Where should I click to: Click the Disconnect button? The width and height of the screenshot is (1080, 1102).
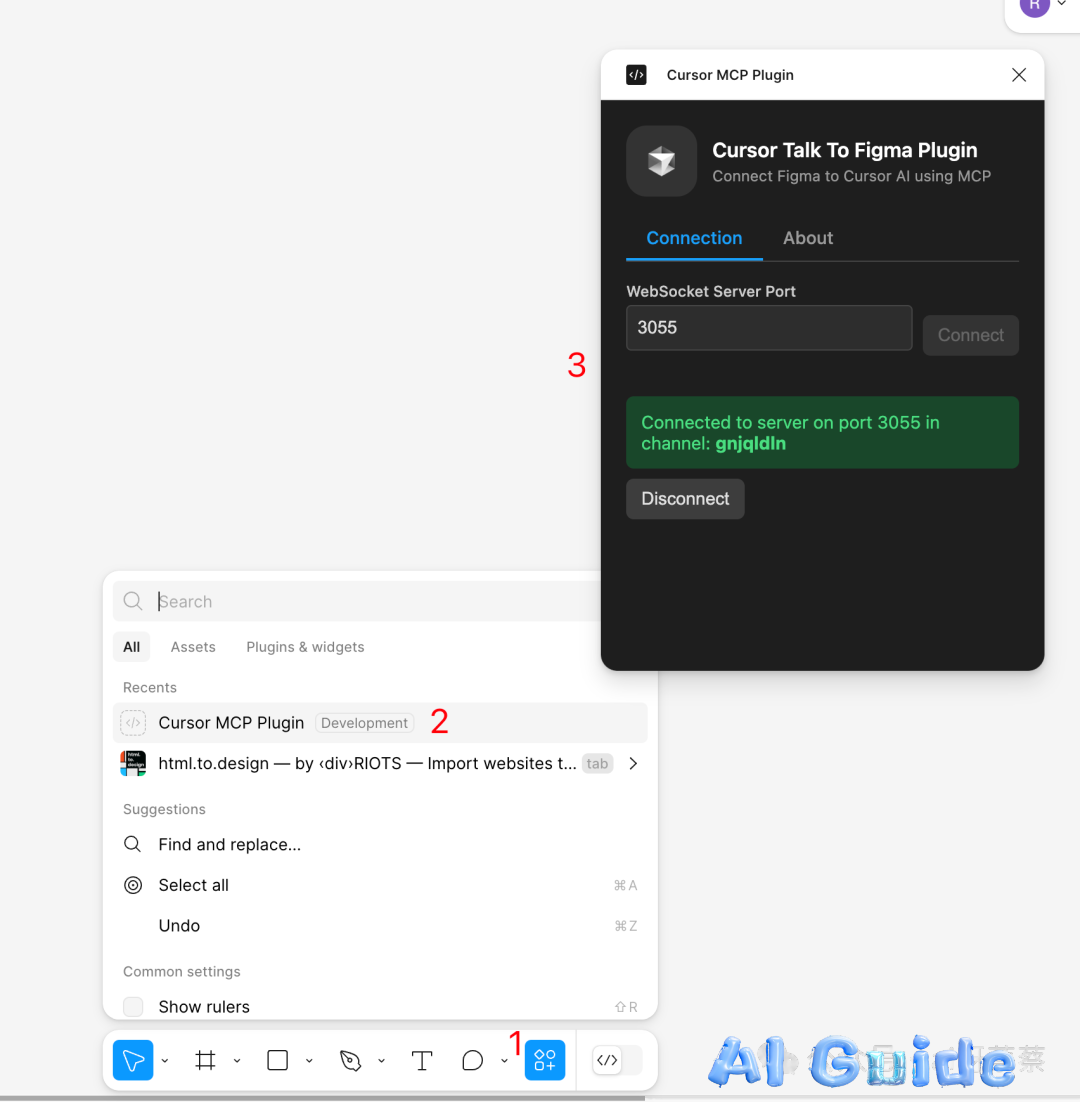coord(685,499)
